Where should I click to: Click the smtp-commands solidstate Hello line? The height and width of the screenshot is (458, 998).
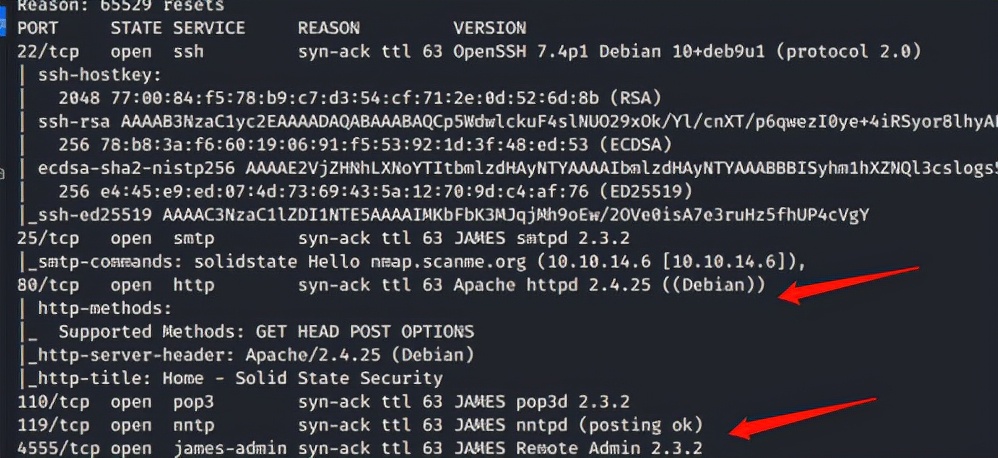(x=420, y=260)
